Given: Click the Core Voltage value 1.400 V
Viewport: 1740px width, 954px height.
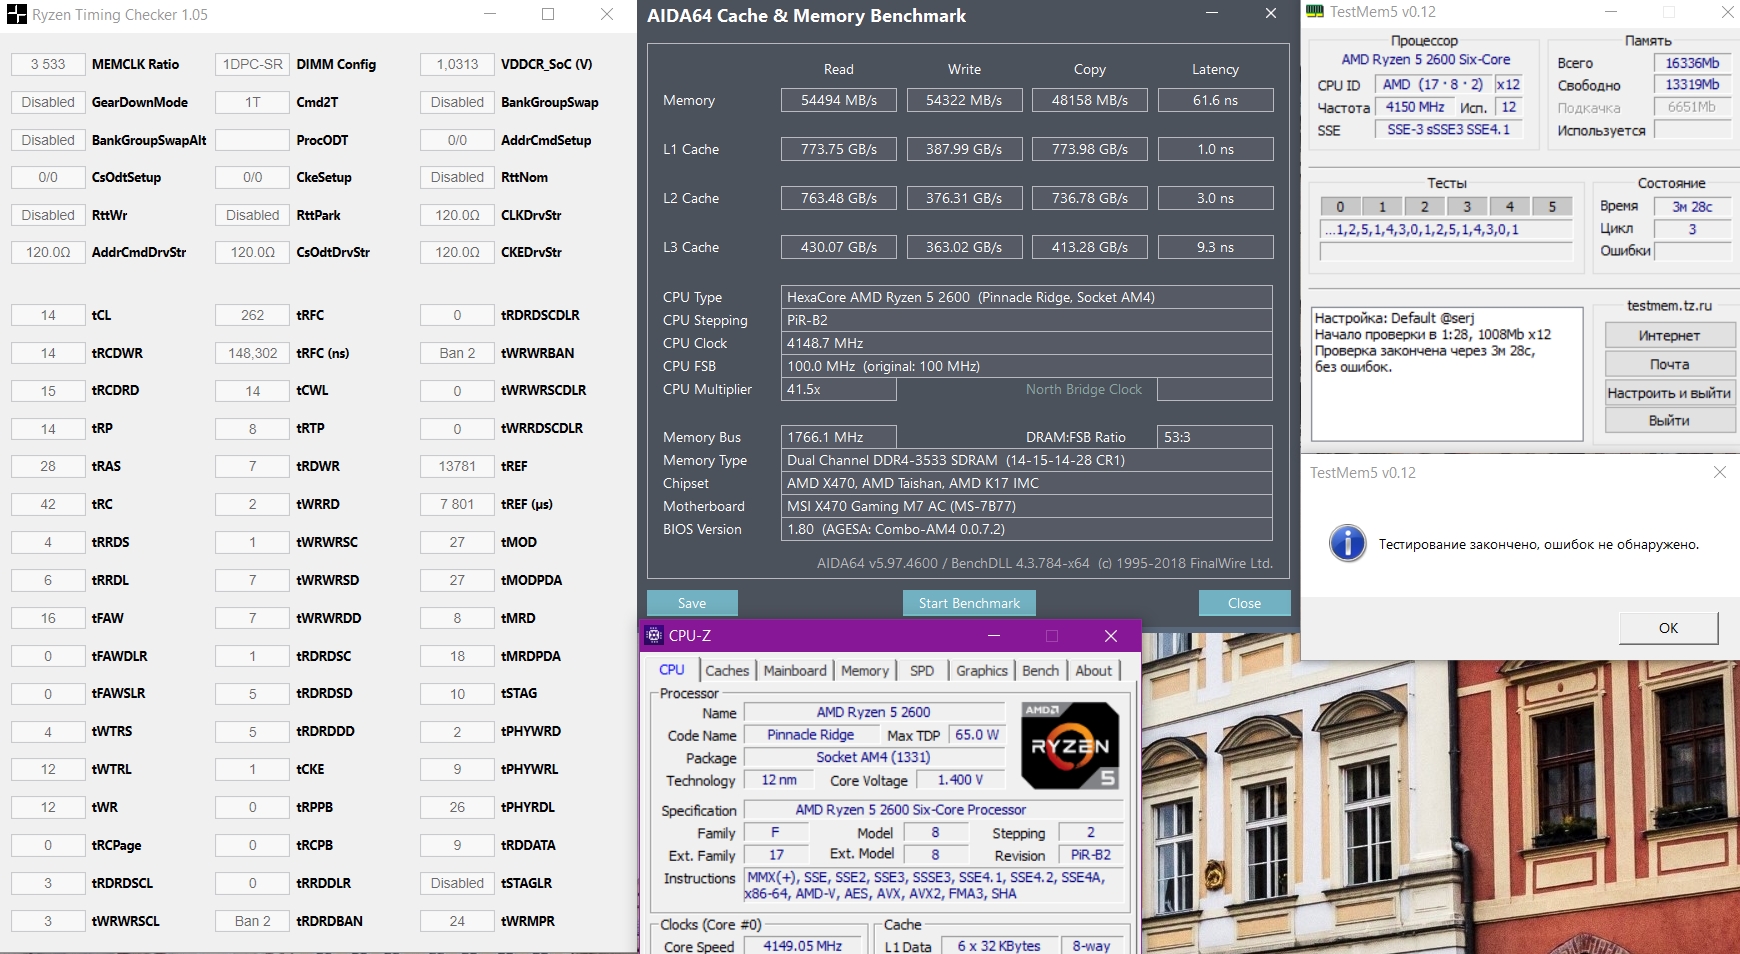Looking at the screenshot, I should pyautogui.click(x=960, y=780).
